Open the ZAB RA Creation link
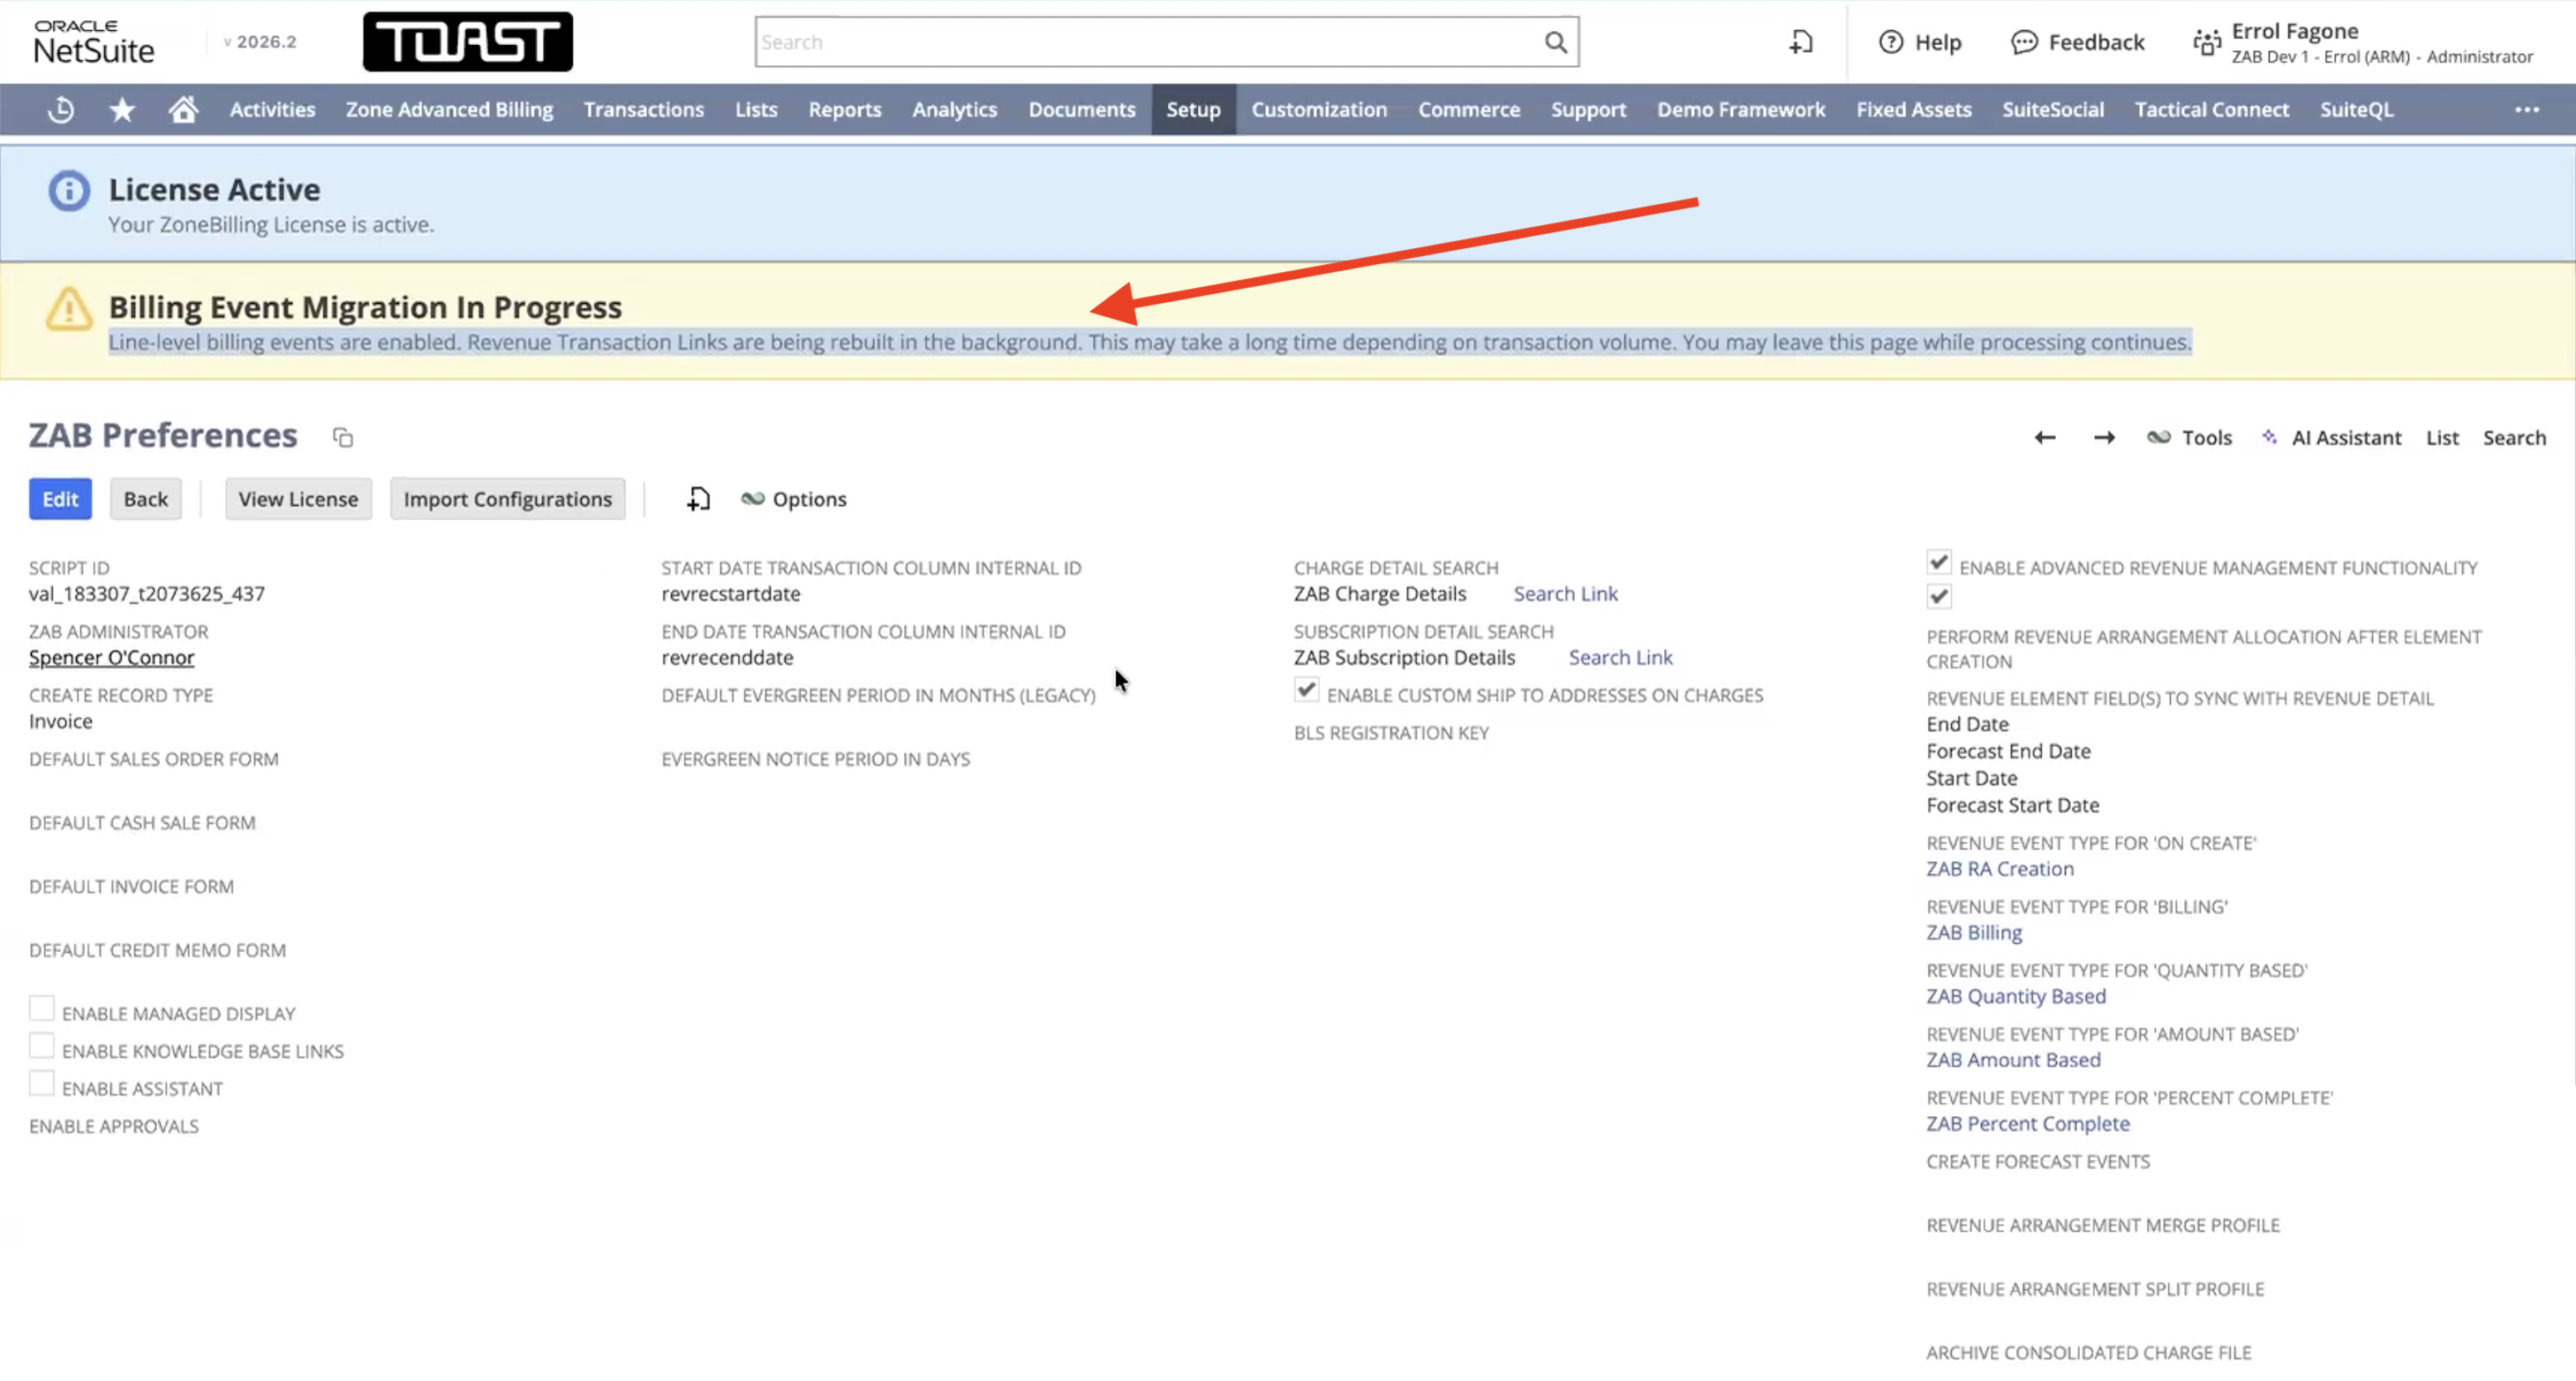This screenshot has height=1381, width=2576. pos(2000,868)
